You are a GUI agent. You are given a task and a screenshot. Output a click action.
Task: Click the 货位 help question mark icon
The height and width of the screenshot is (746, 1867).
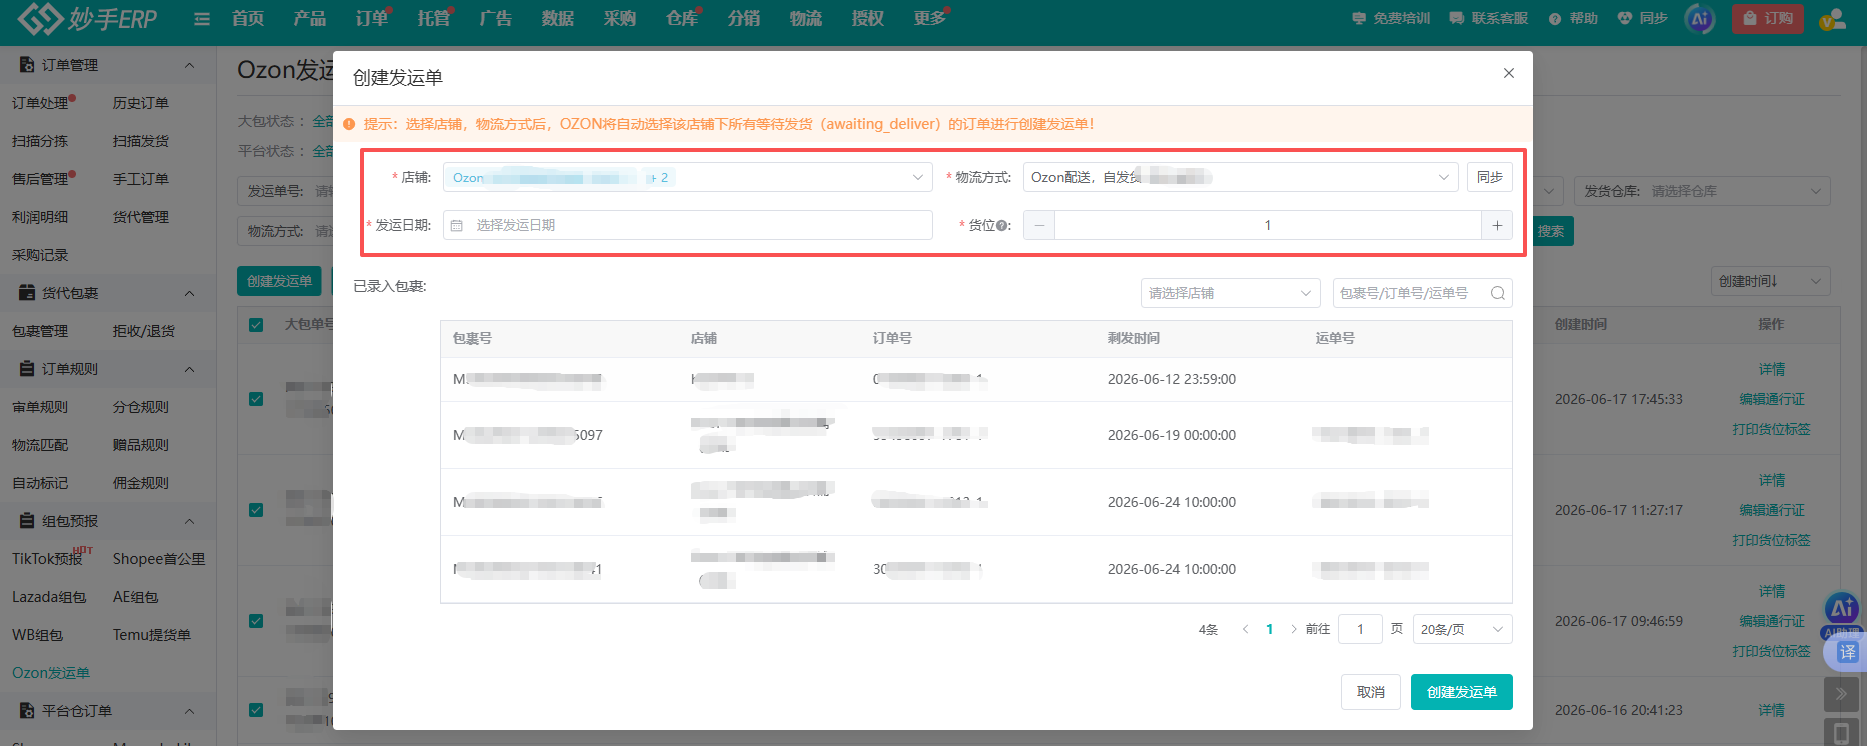tap(1002, 226)
